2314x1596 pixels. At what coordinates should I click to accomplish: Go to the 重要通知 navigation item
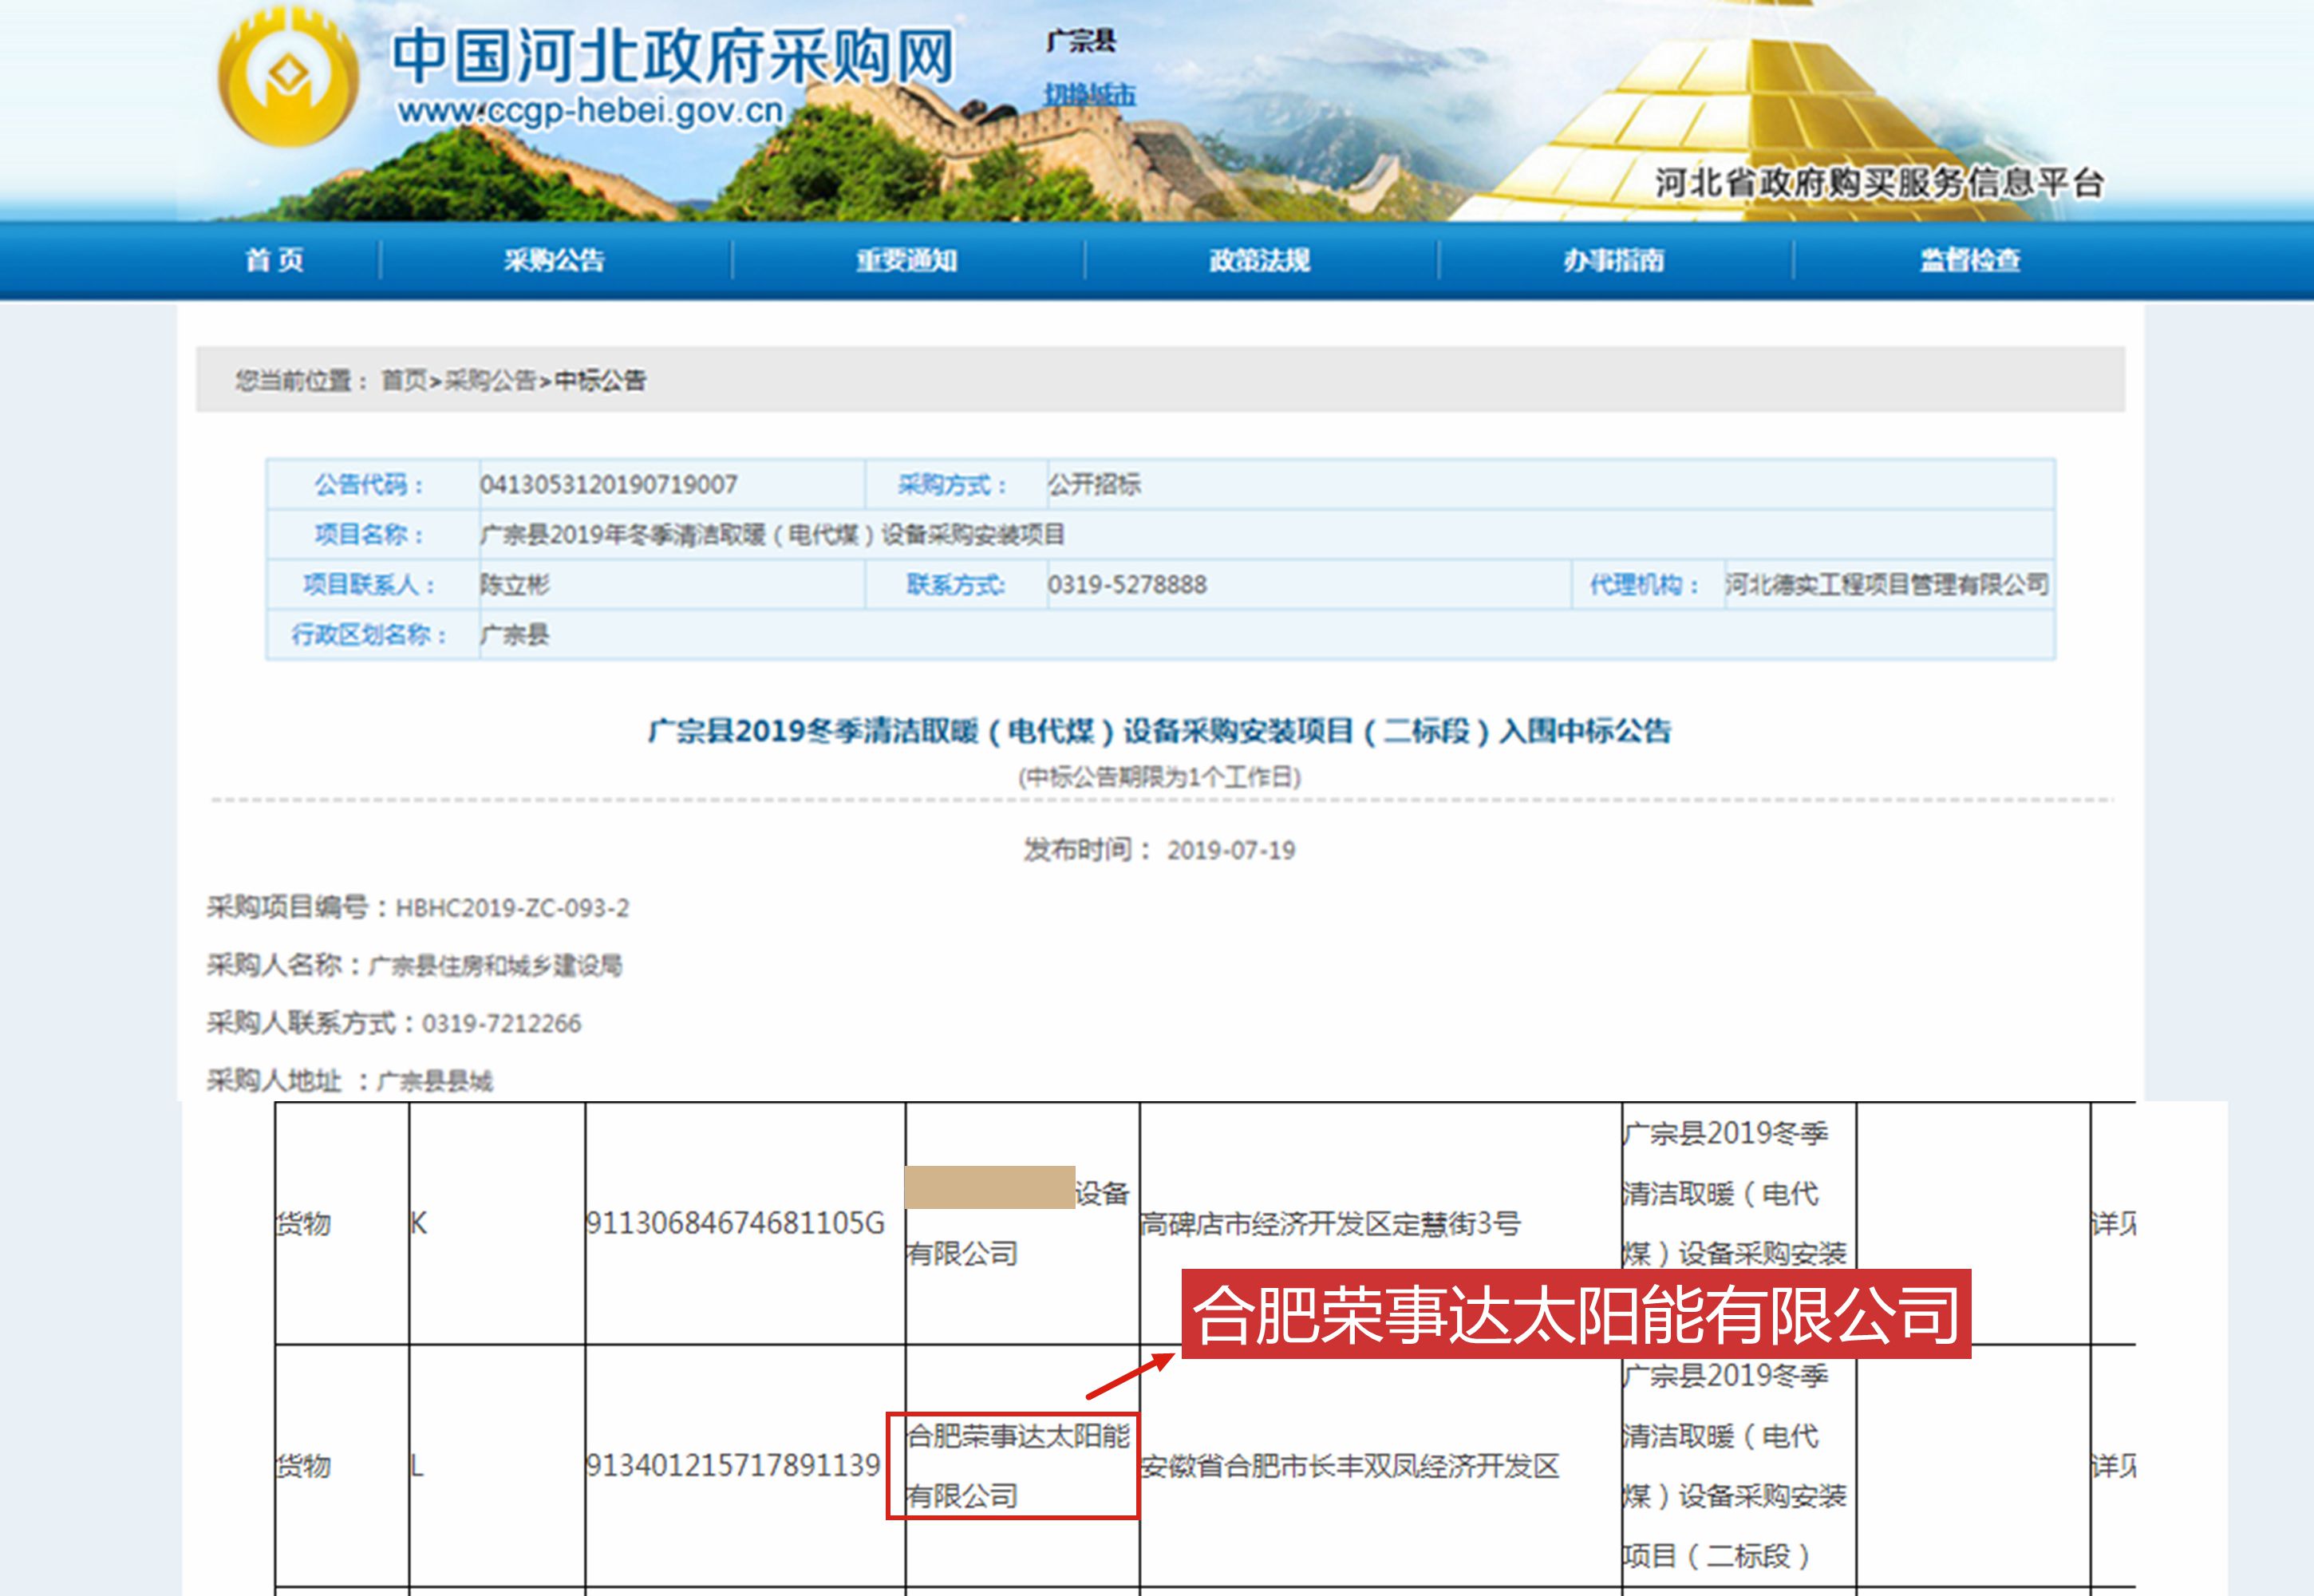pos(906,260)
